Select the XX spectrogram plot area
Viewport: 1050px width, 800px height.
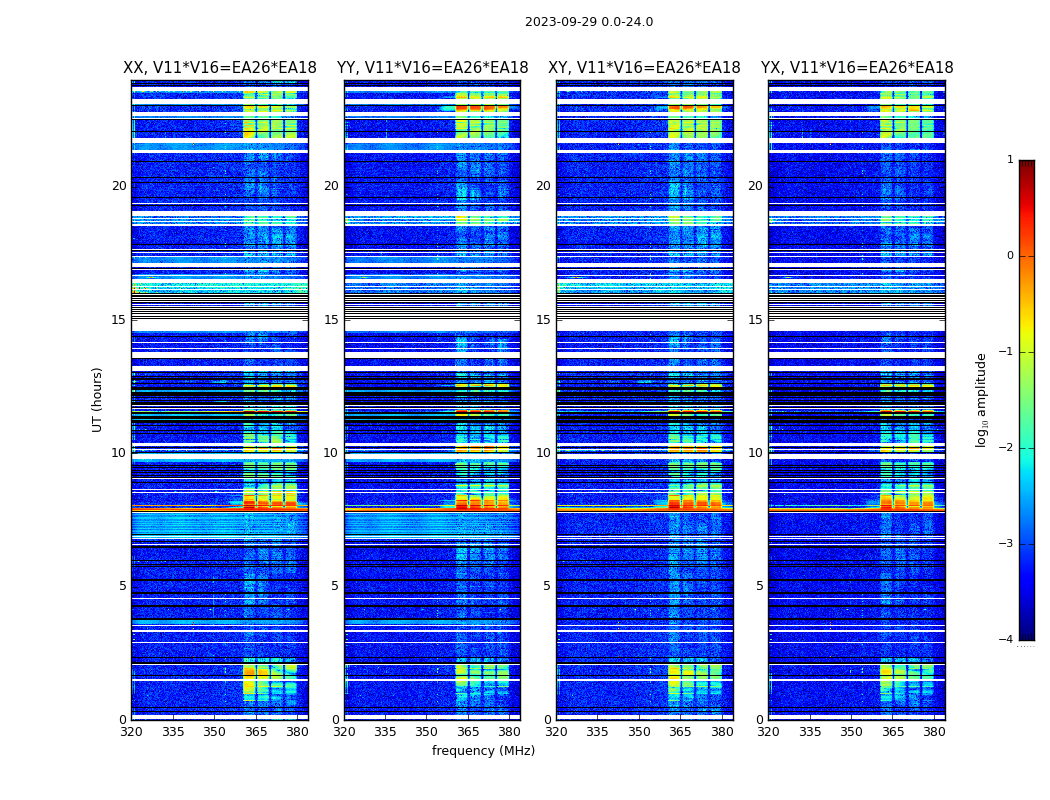pyautogui.click(x=219, y=400)
